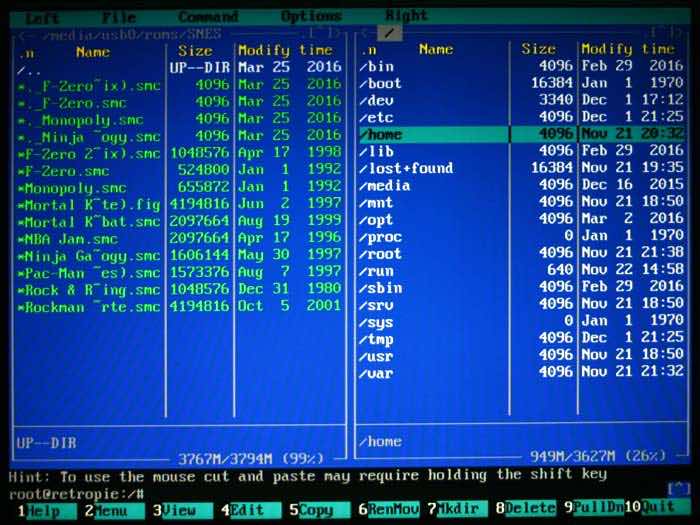Select the Ninja Ga~ogy.smc file
Screen dimensions: 700x525
pos(179,255)
